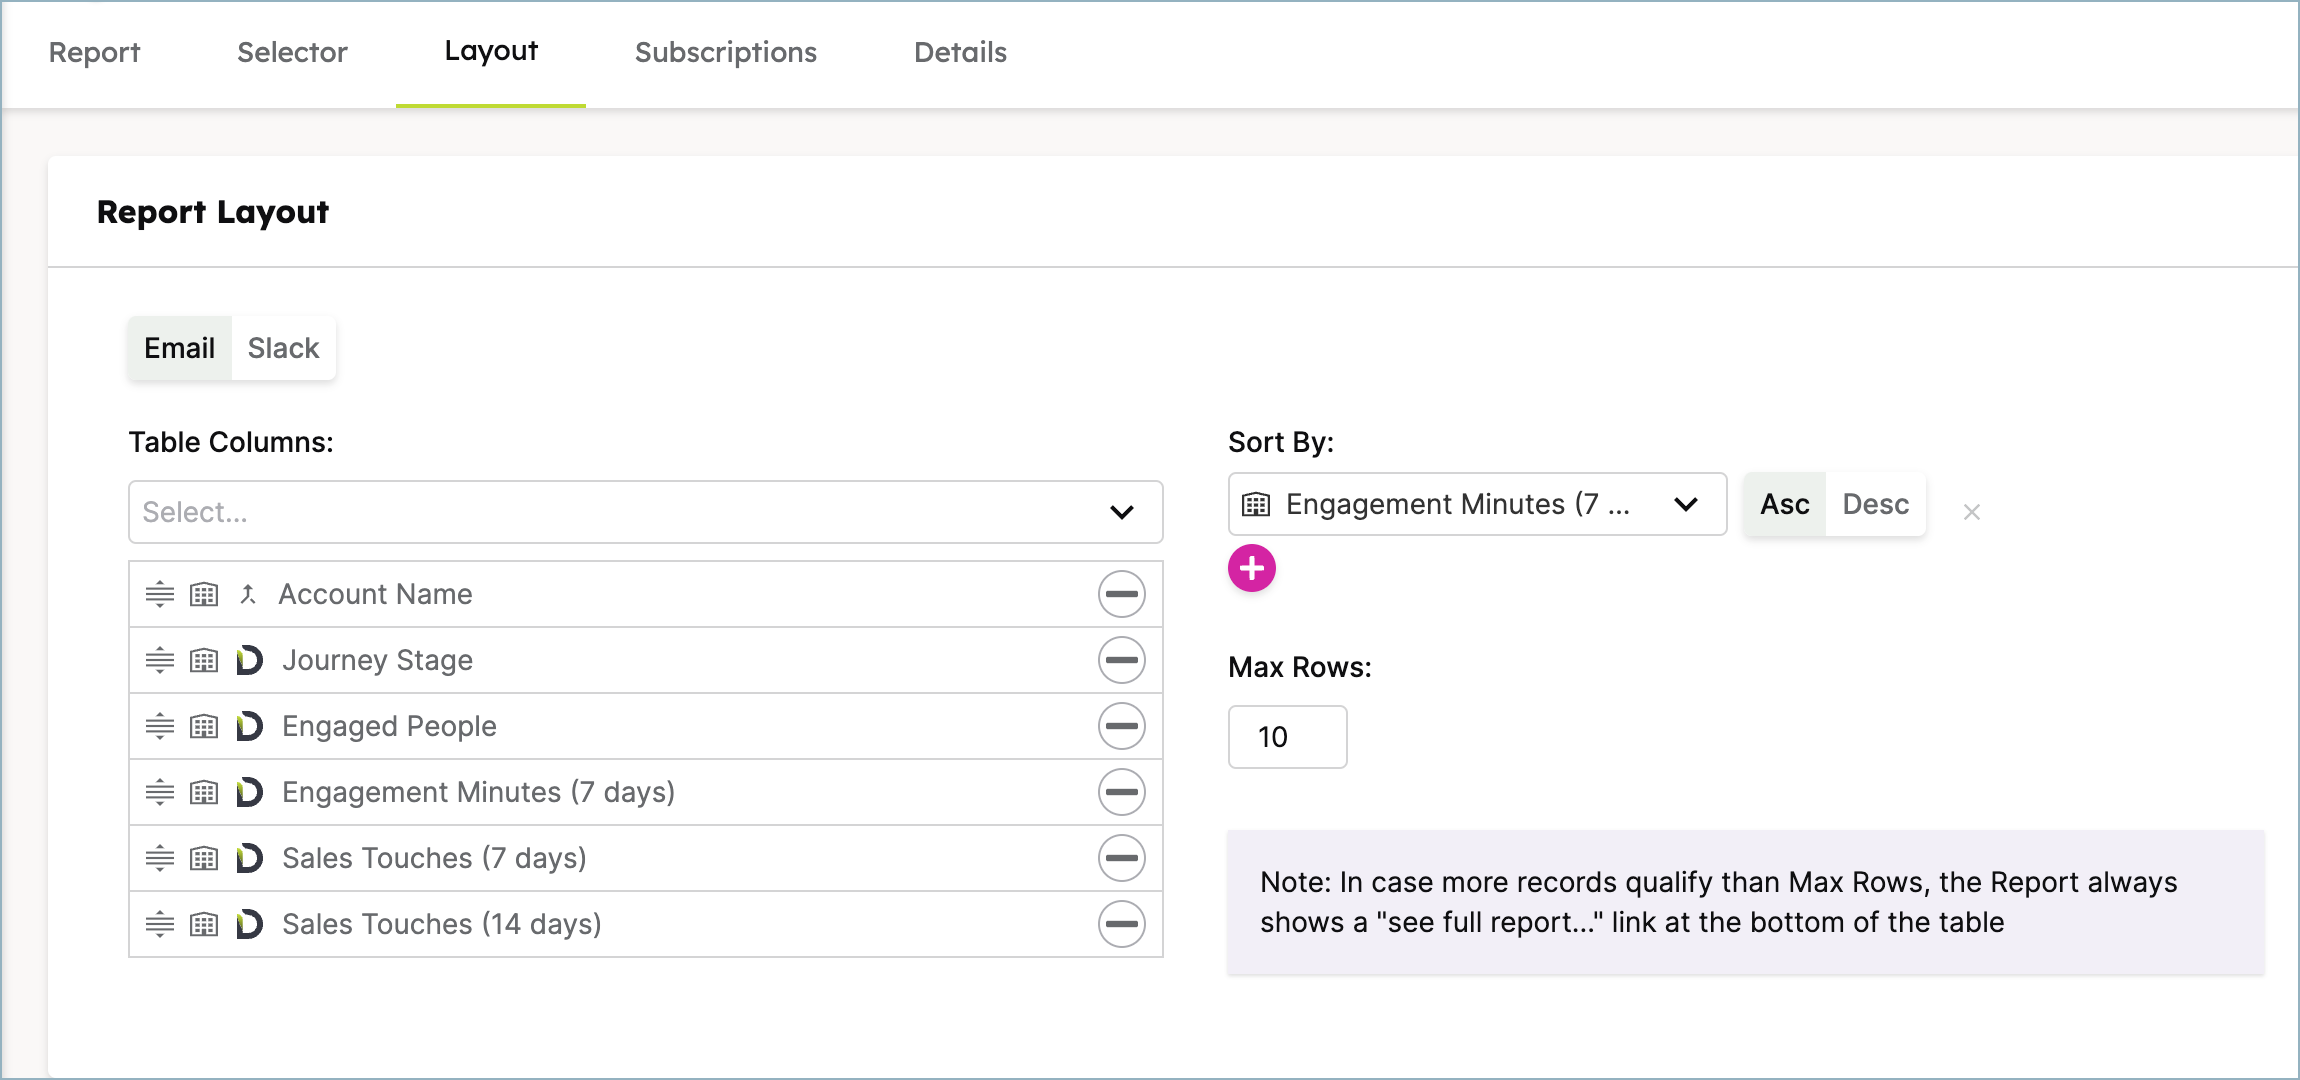Image resolution: width=2300 pixels, height=1080 pixels.
Task: Click the Account Name column label
Action: click(x=376, y=594)
